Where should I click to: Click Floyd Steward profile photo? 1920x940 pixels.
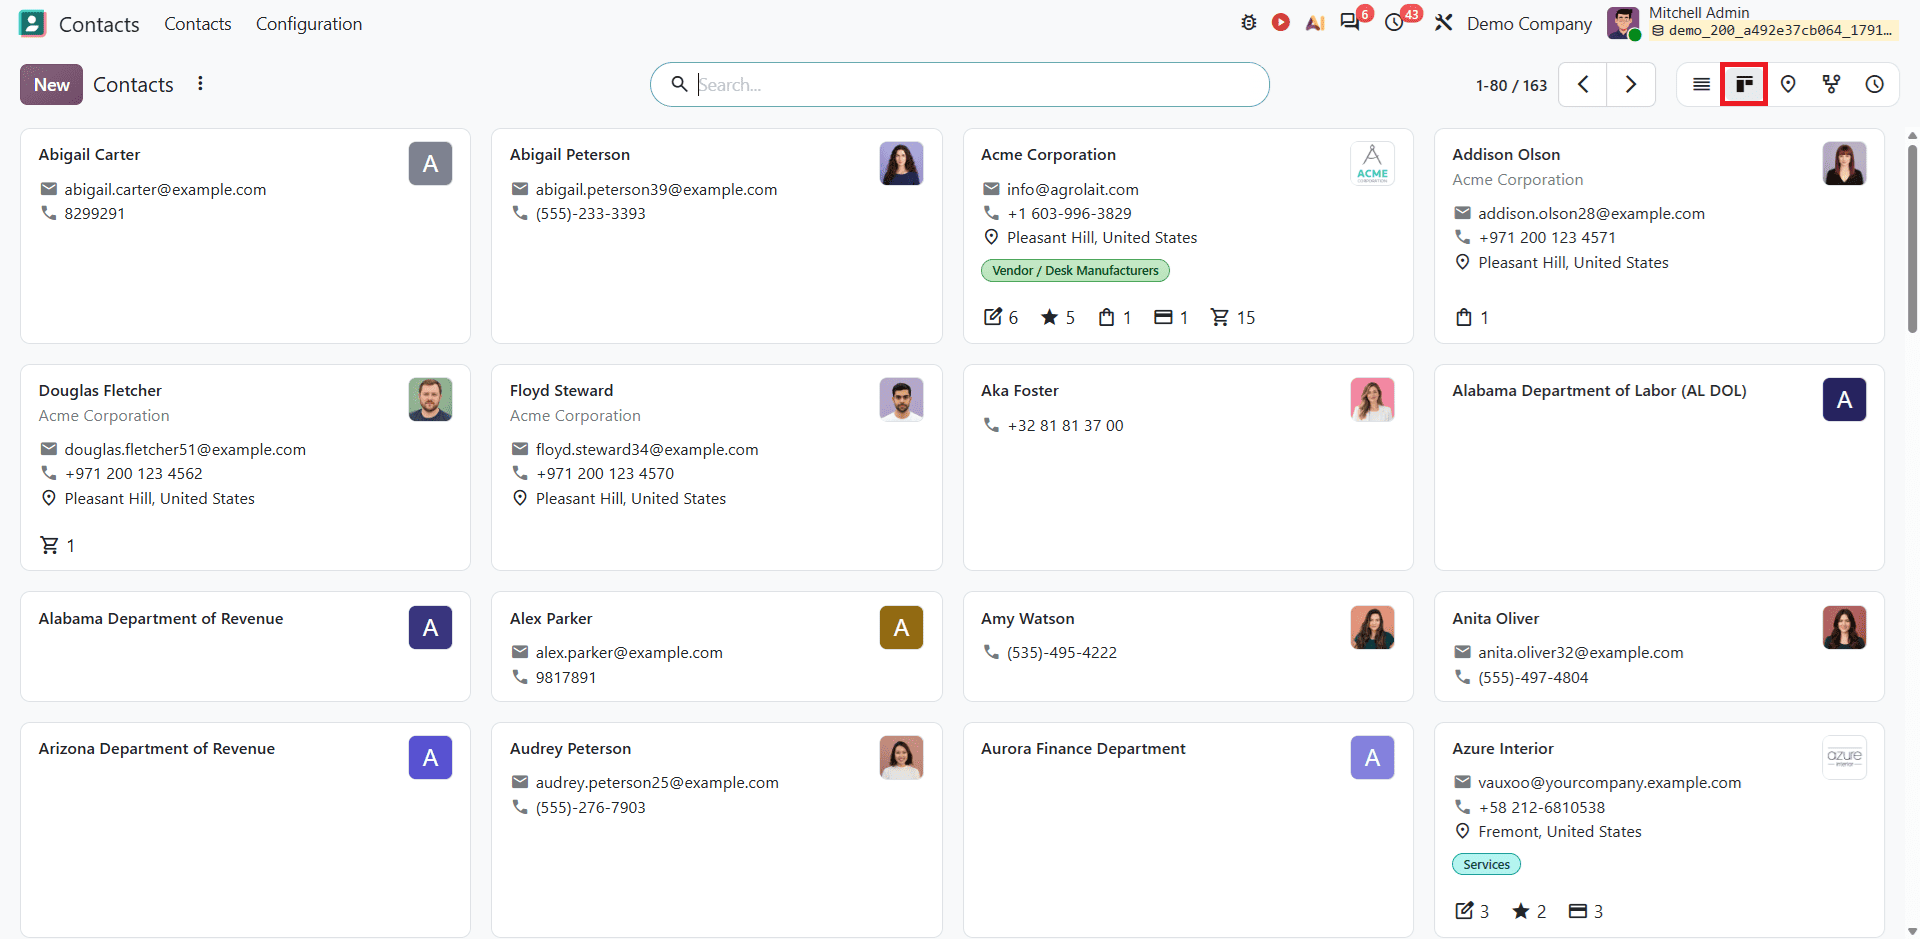[x=901, y=400]
